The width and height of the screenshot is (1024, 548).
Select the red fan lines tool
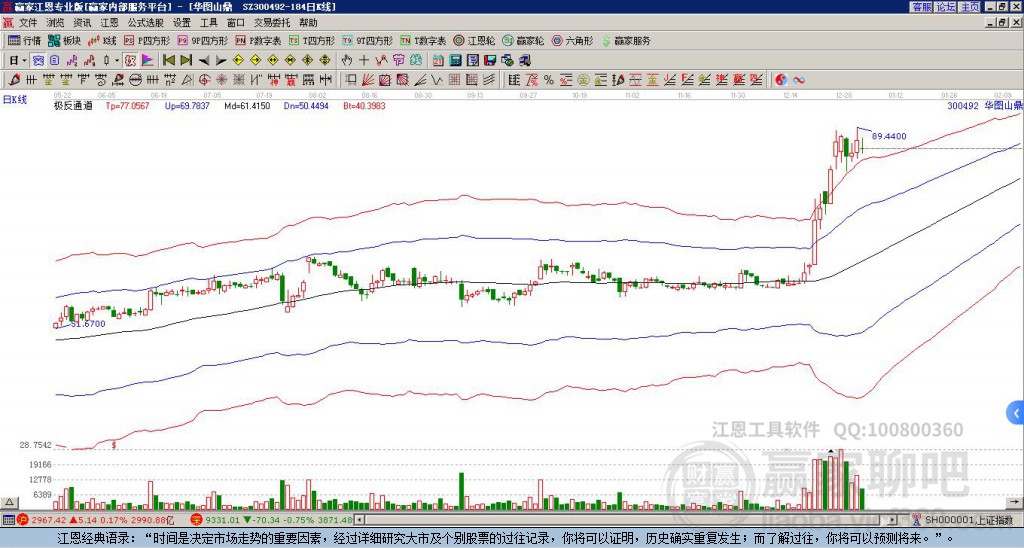point(368,80)
